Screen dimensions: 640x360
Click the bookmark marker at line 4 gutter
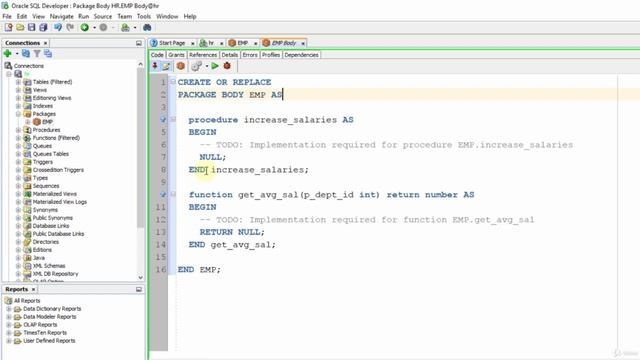[x=163, y=120]
